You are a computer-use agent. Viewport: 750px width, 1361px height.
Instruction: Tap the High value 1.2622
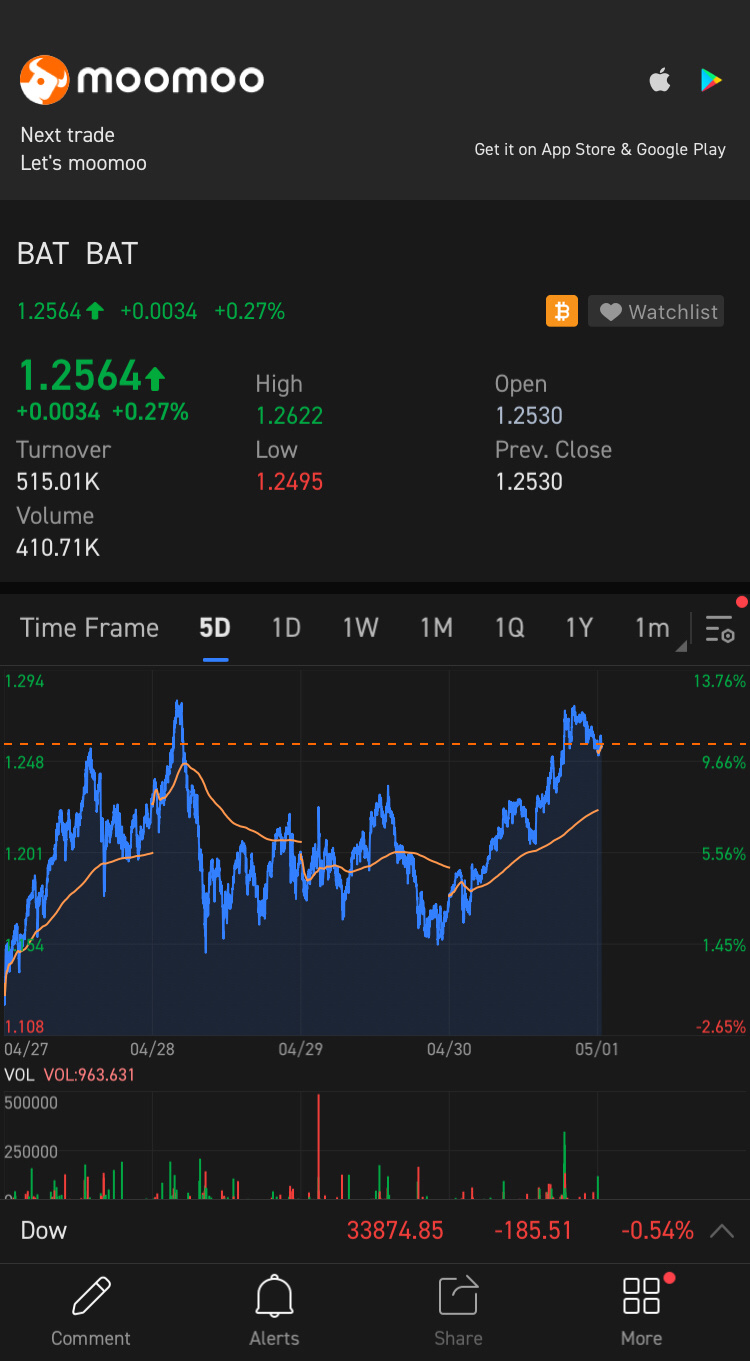(290, 416)
